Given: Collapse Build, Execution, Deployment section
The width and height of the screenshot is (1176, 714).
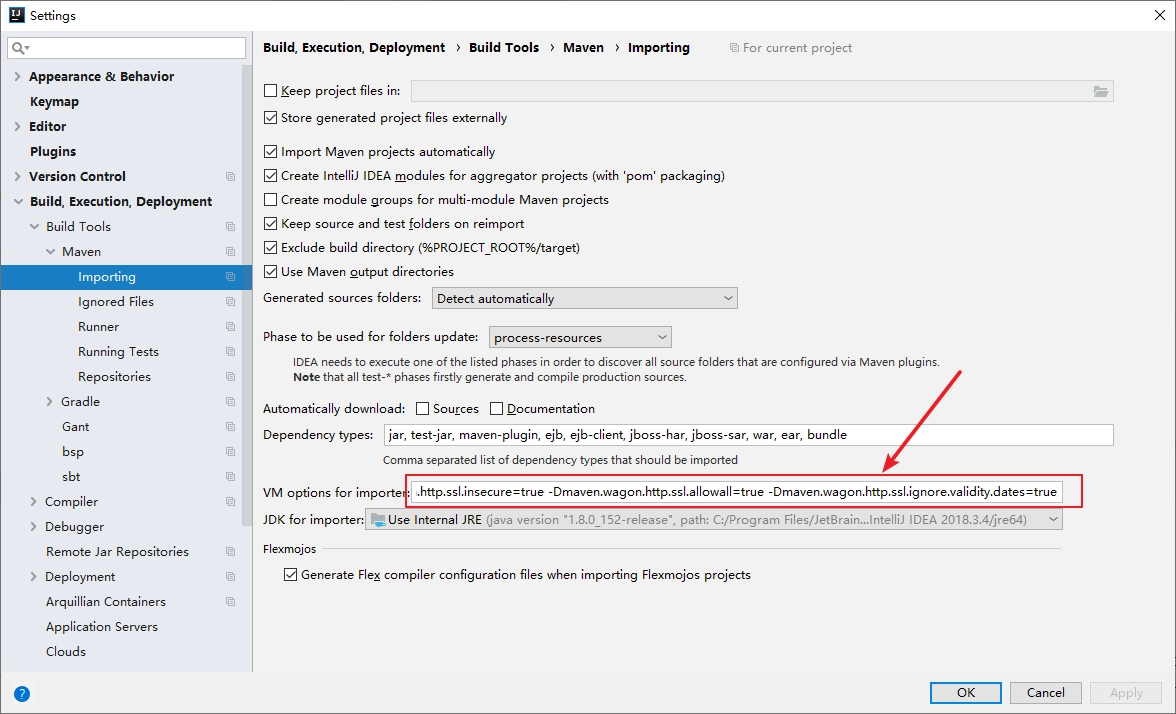Looking at the screenshot, I should click(x=17, y=202).
